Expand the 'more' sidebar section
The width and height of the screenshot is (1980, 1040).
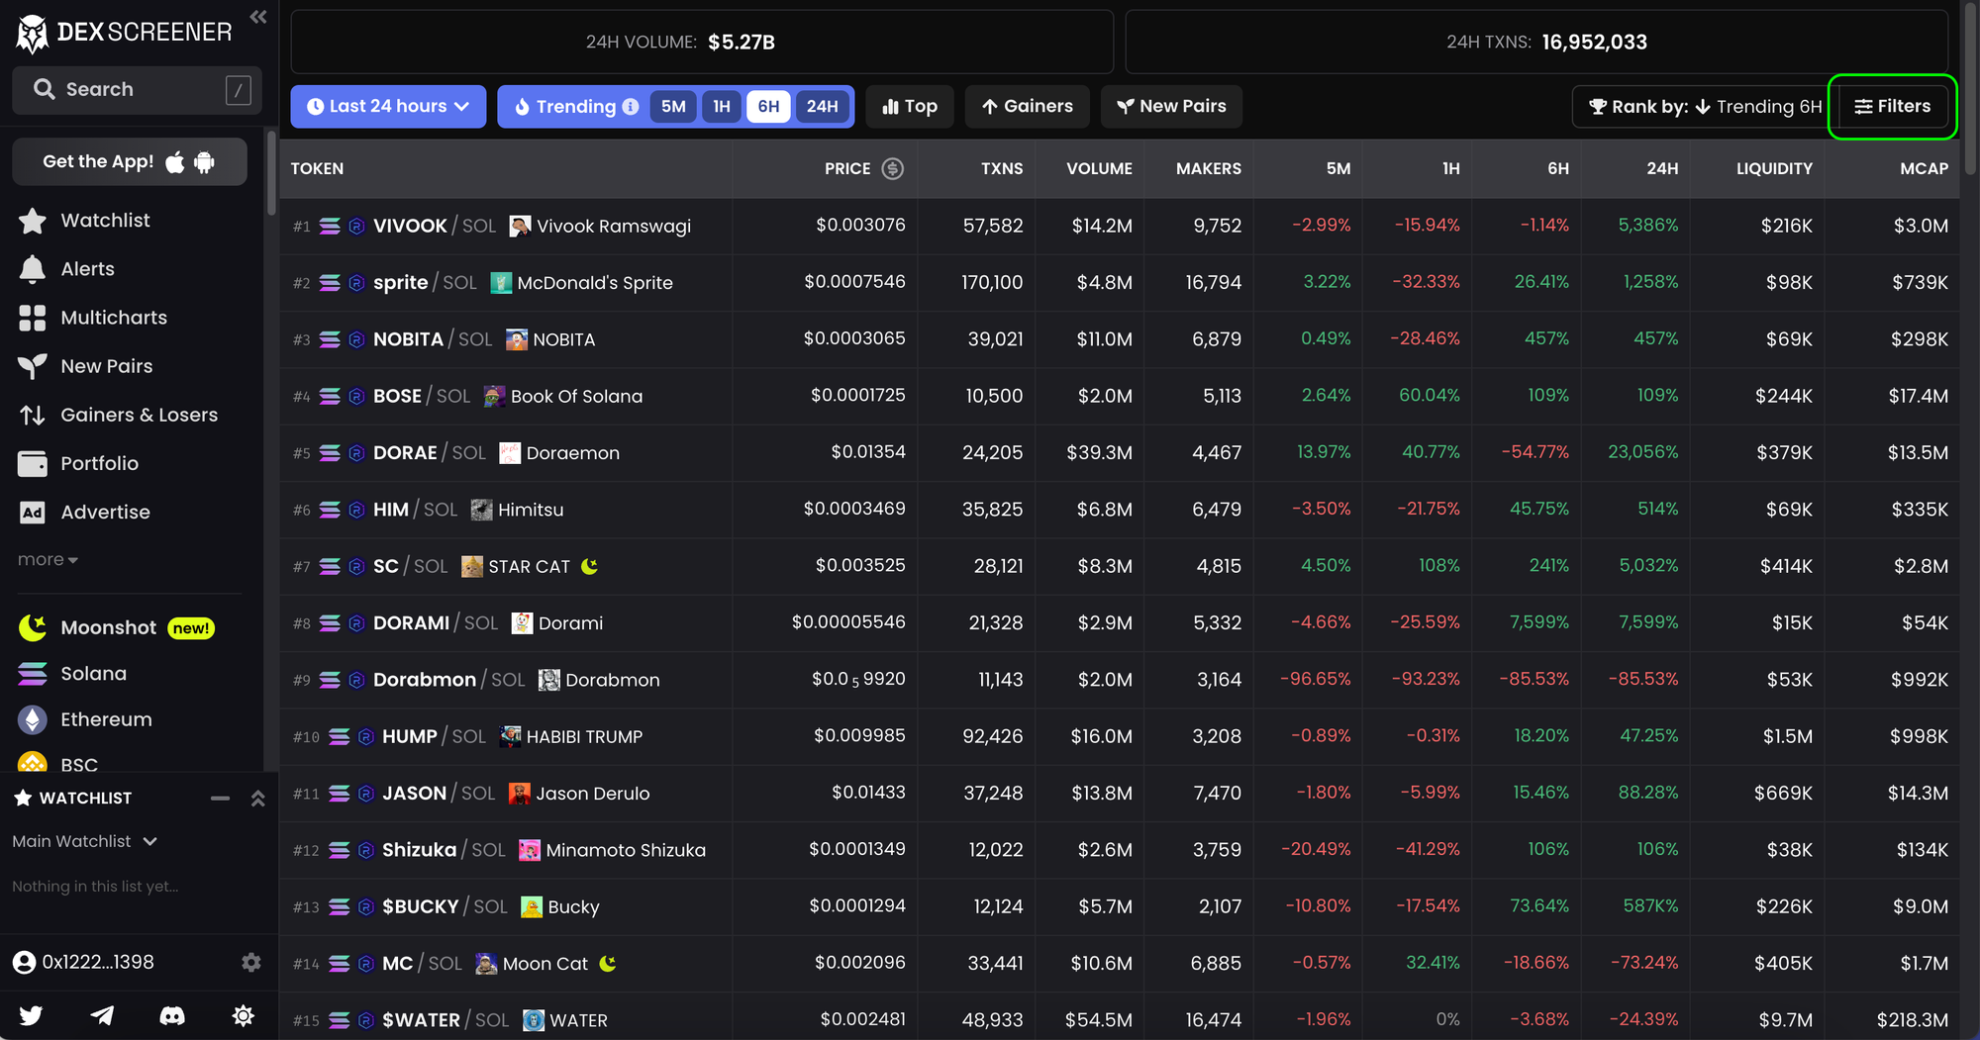pyautogui.click(x=46, y=559)
